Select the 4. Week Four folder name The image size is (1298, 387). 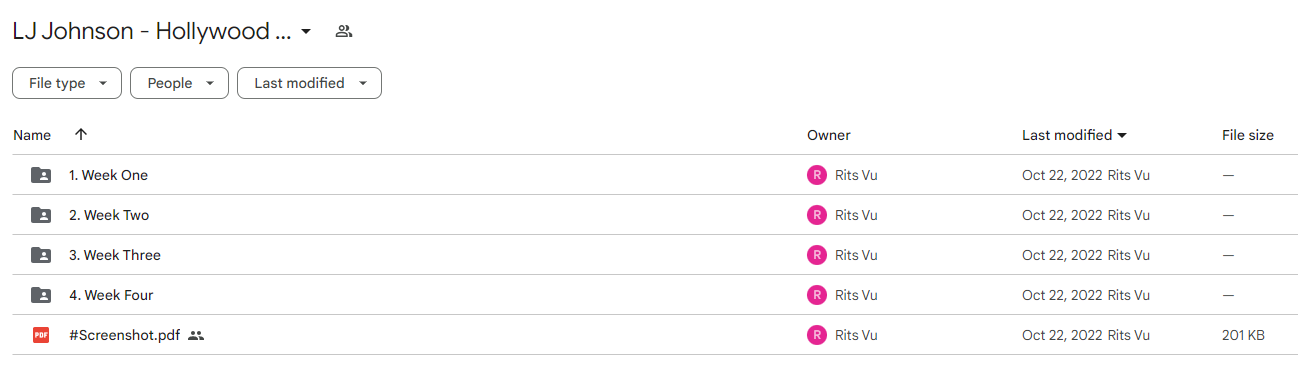[x=111, y=295]
